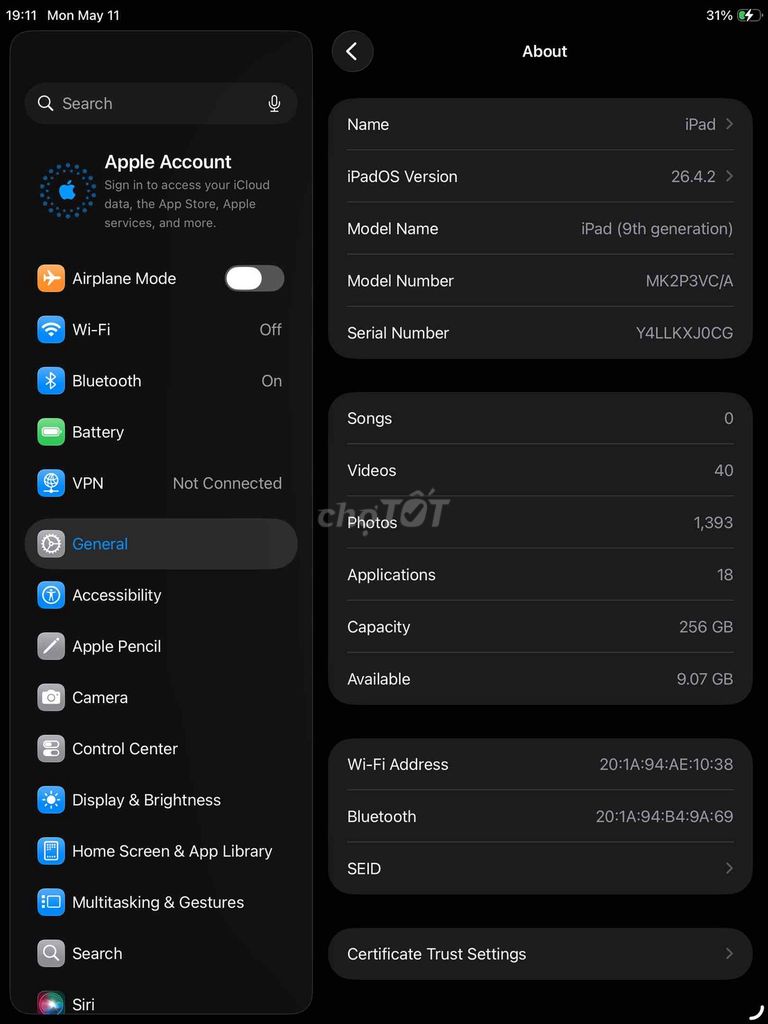This screenshot has width=768, height=1024.
Task: Tap the Certificate Trust Settings label
Action: click(x=436, y=954)
